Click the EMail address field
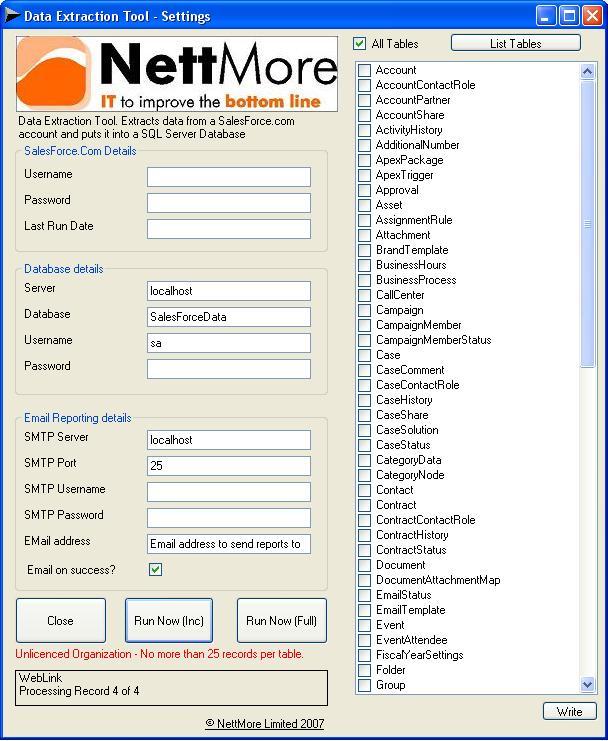This screenshot has height=741, width=608. coord(229,543)
